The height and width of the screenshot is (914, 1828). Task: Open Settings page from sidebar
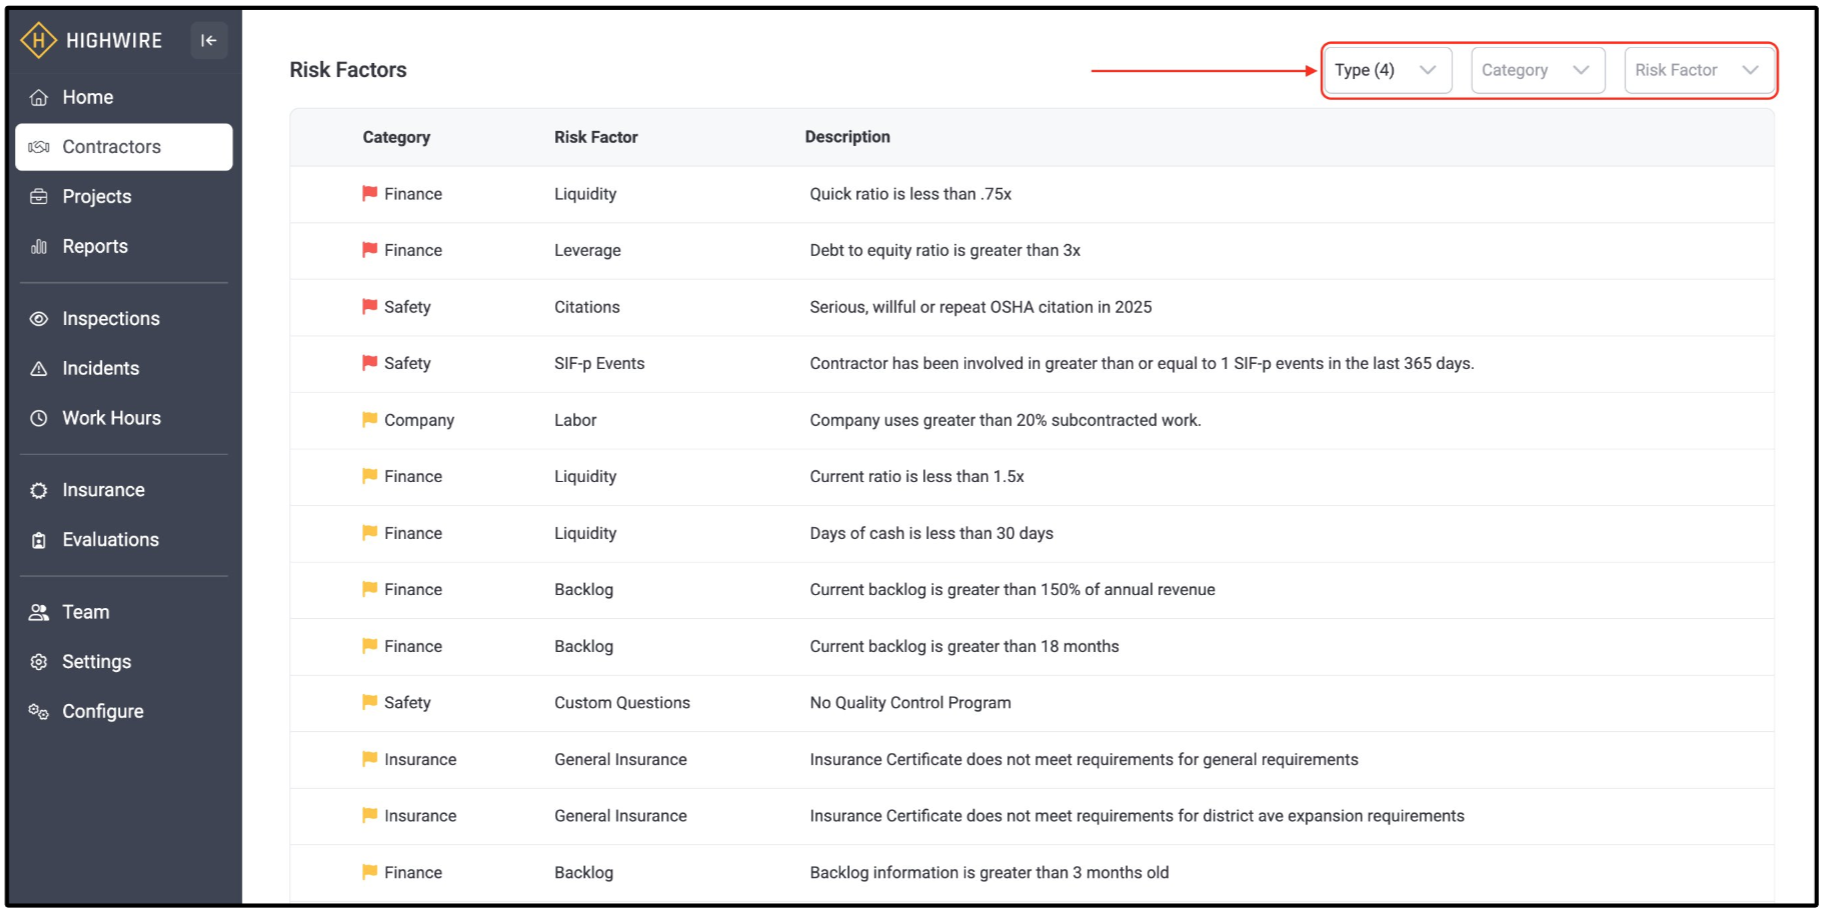tap(124, 662)
